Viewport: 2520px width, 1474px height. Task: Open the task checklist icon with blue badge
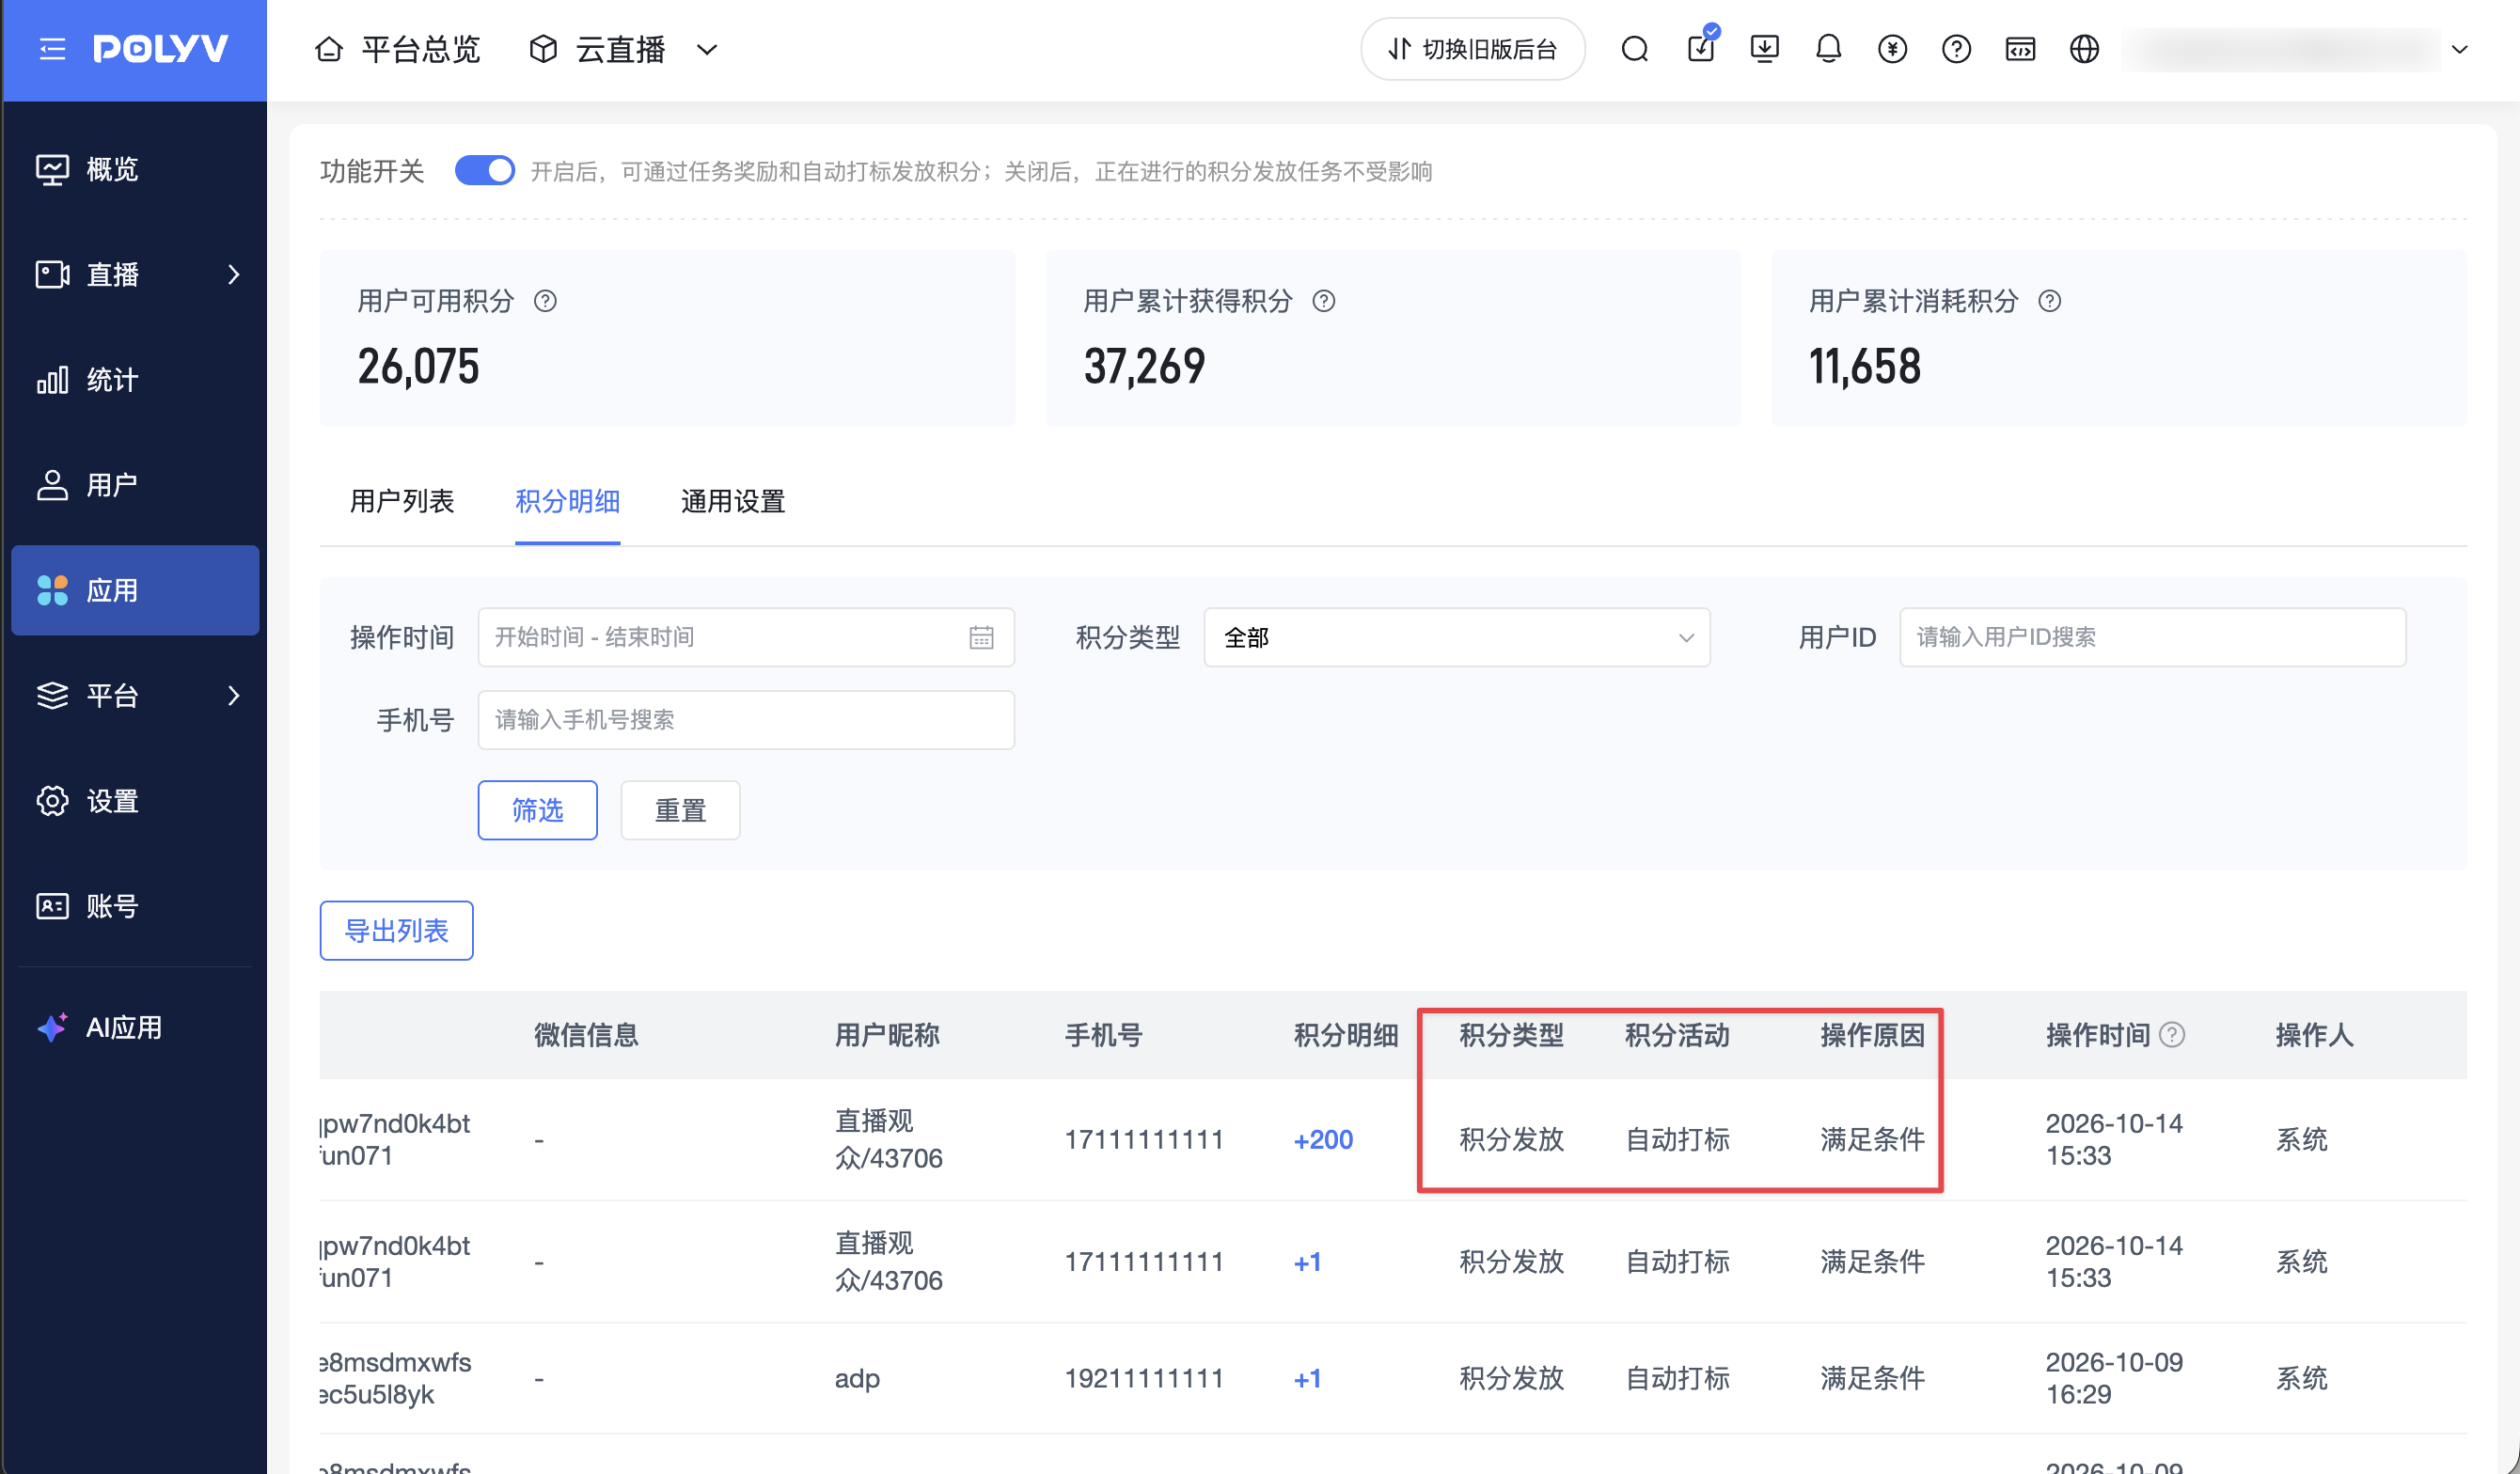pyautogui.click(x=1701, y=47)
